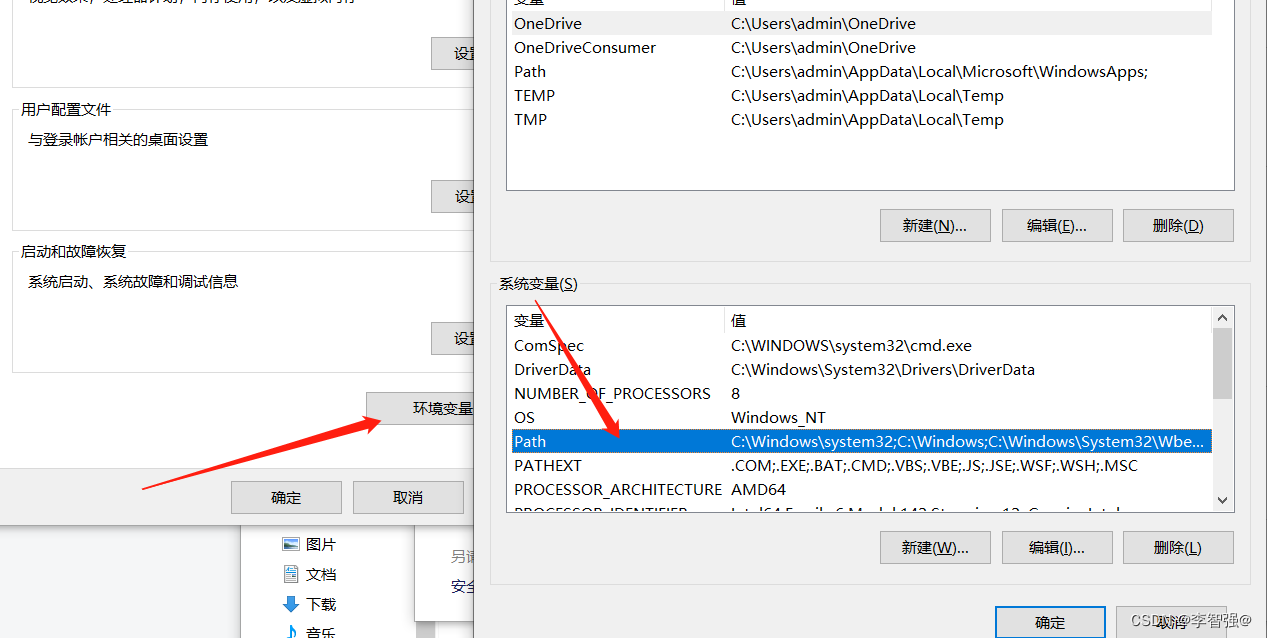This screenshot has height=638, width=1267.
Task: Click scroll up arrow of system variables list
Action: coord(1222,317)
